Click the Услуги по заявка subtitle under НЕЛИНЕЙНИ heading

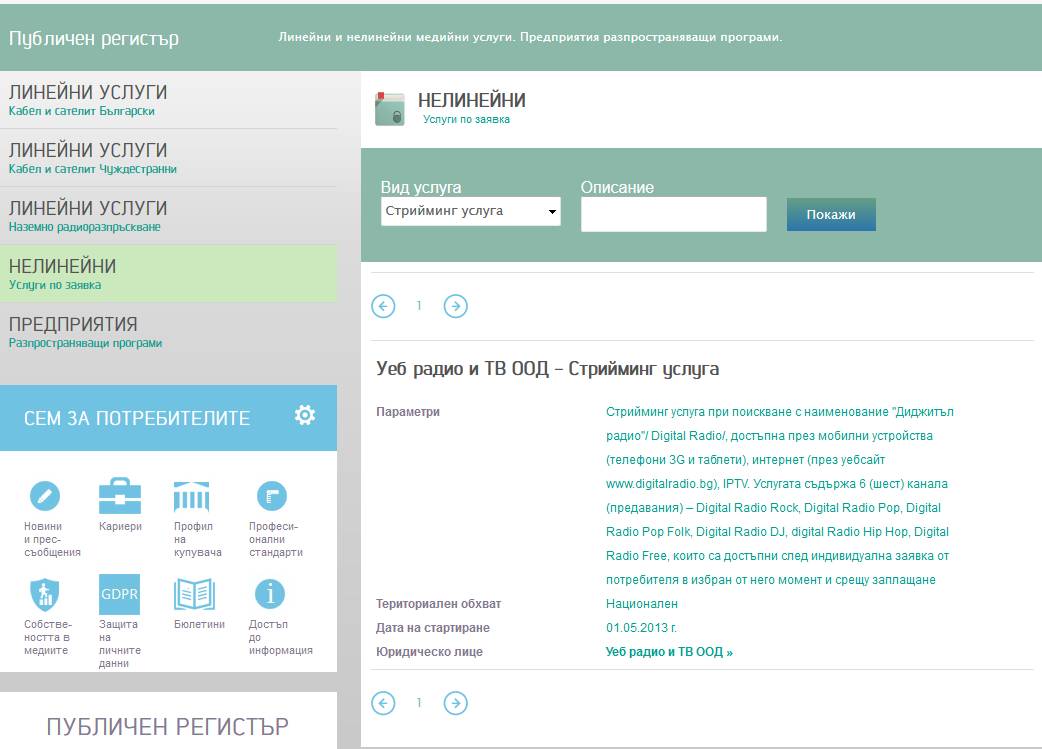pos(467,120)
